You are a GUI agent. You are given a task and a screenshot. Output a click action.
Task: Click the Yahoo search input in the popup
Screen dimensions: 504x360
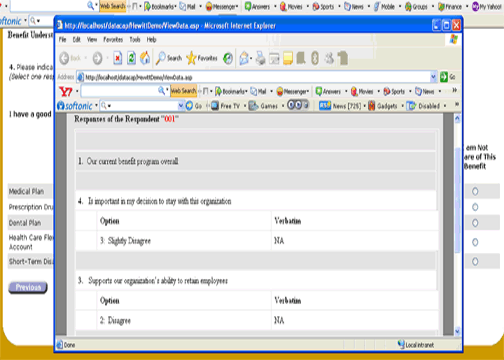(120, 91)
